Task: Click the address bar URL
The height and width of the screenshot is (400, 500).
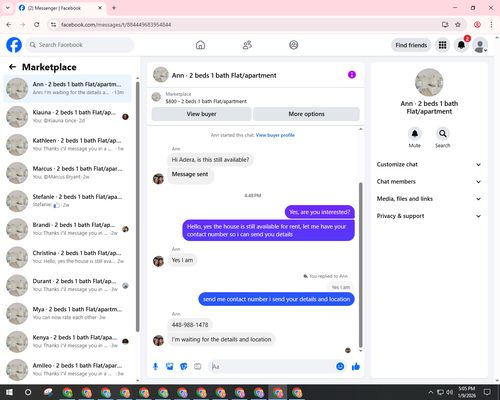Action: [x=116, y=25]
